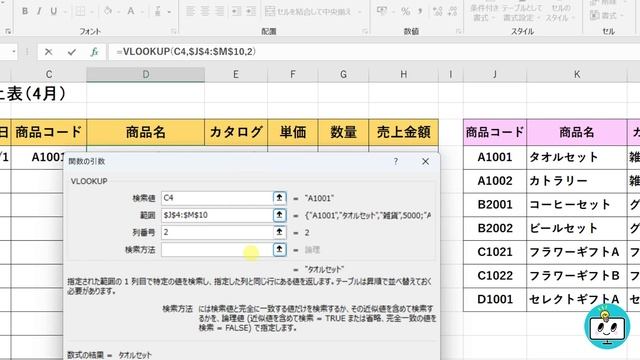The width and height of the screenshot is (640, 360).
Task: Open help in 関数の引数 dialog
Action: pyautogui.click(x=396, y=162)
